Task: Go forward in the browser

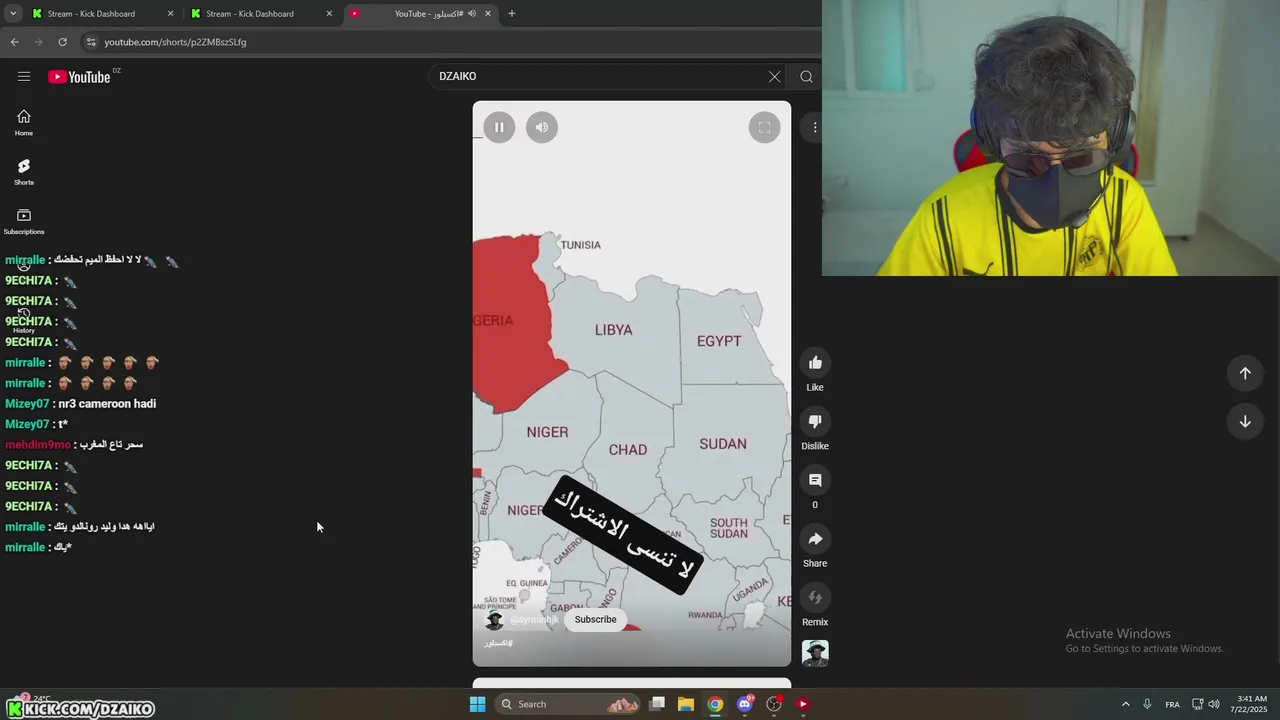Action: pyautogui.click(x=38, y=42)
